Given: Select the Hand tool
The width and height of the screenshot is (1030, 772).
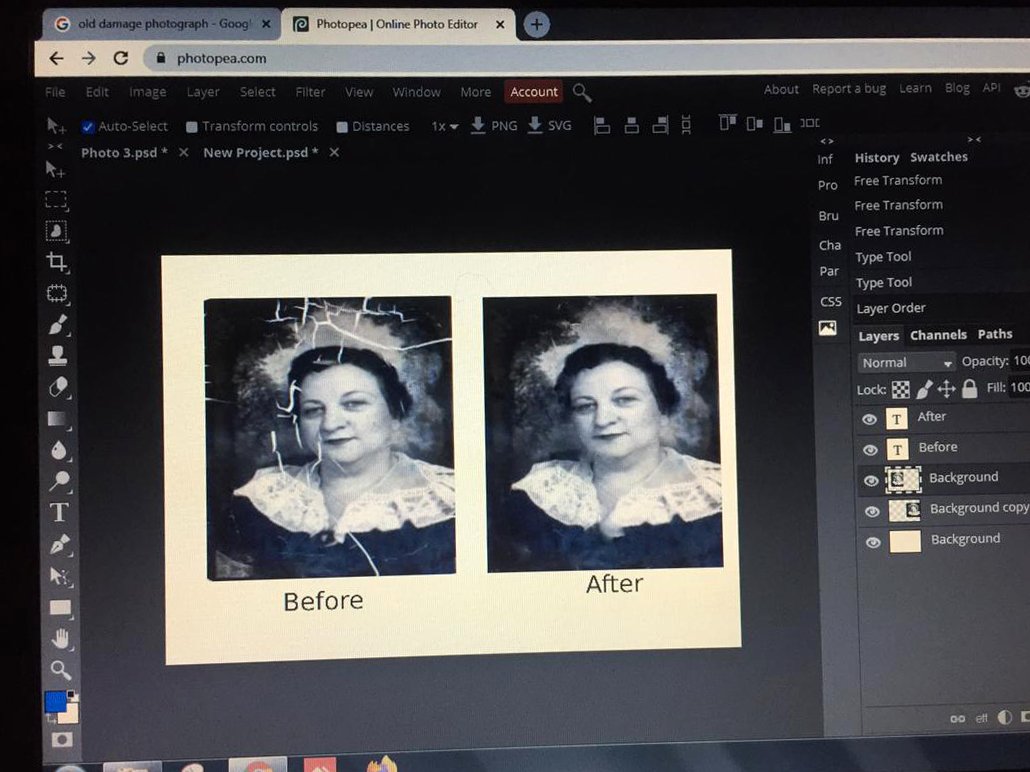Looking at the screenshot, I should click(60, 638).
